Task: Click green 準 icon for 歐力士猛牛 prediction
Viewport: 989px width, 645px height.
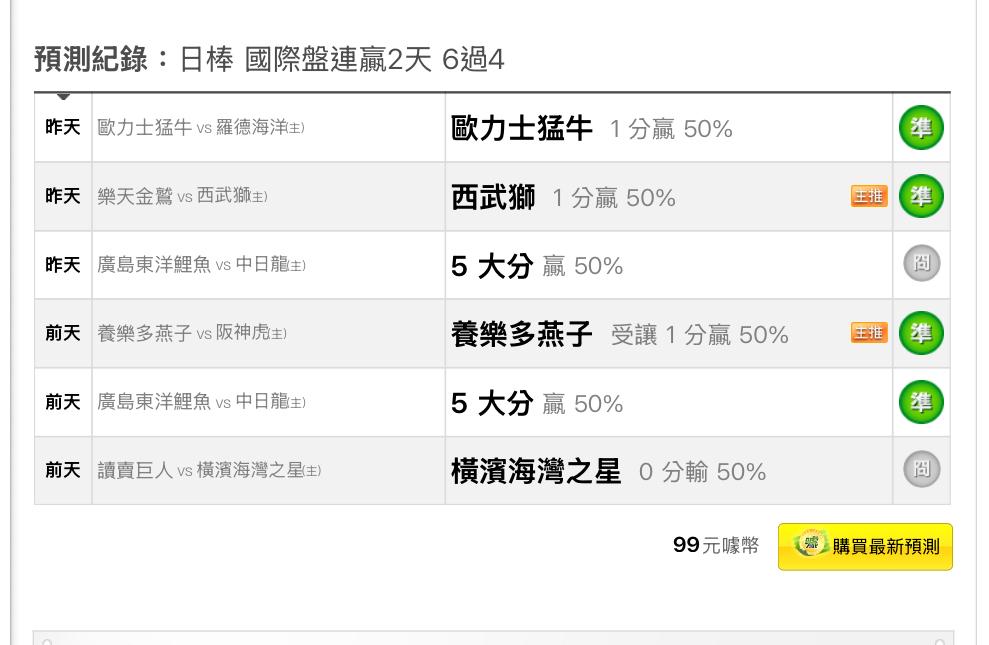Action: coord(921,127)
